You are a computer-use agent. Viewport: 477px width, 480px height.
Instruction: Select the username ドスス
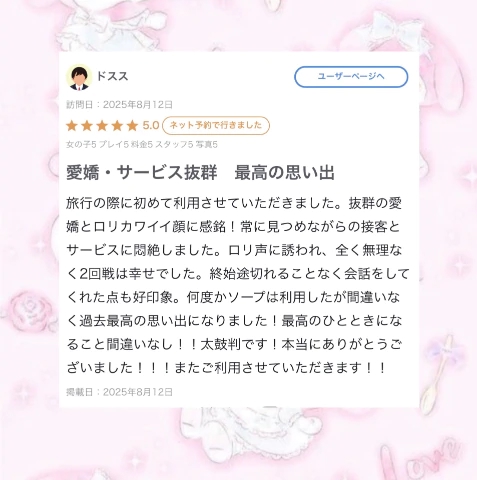(112, 76)
